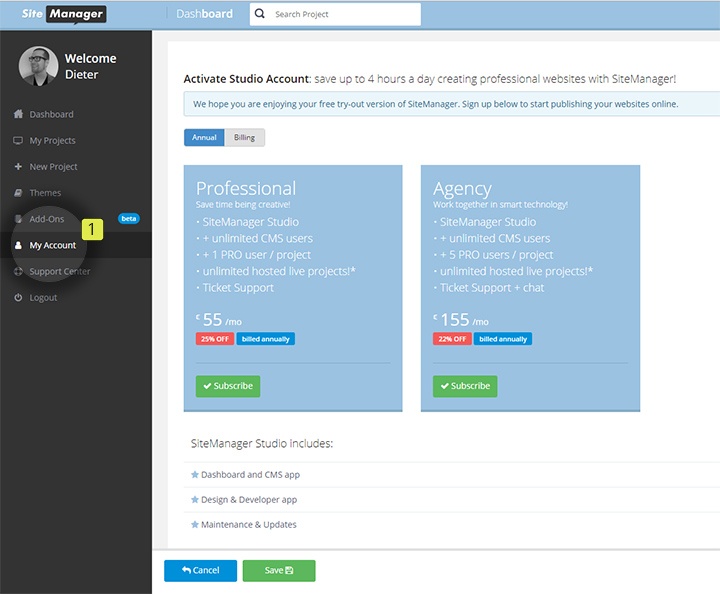Click the Logout sidebar label
The width and height of the screenshot is (720, 594).
(x=43, y=297)
